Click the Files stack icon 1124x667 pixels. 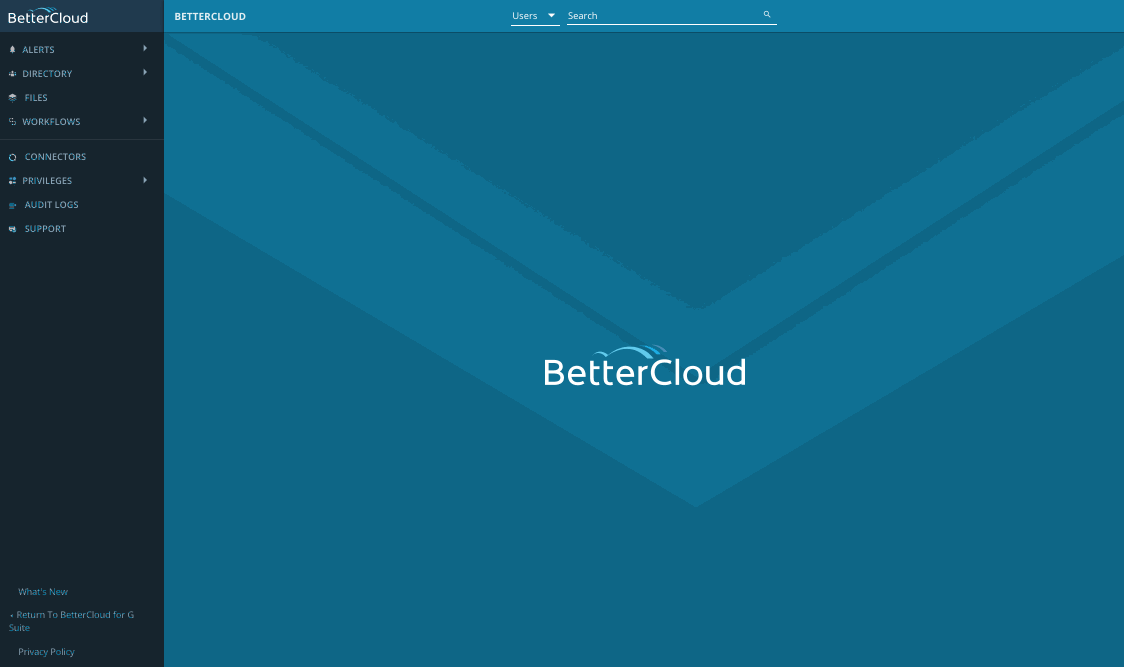coord(12,98)
